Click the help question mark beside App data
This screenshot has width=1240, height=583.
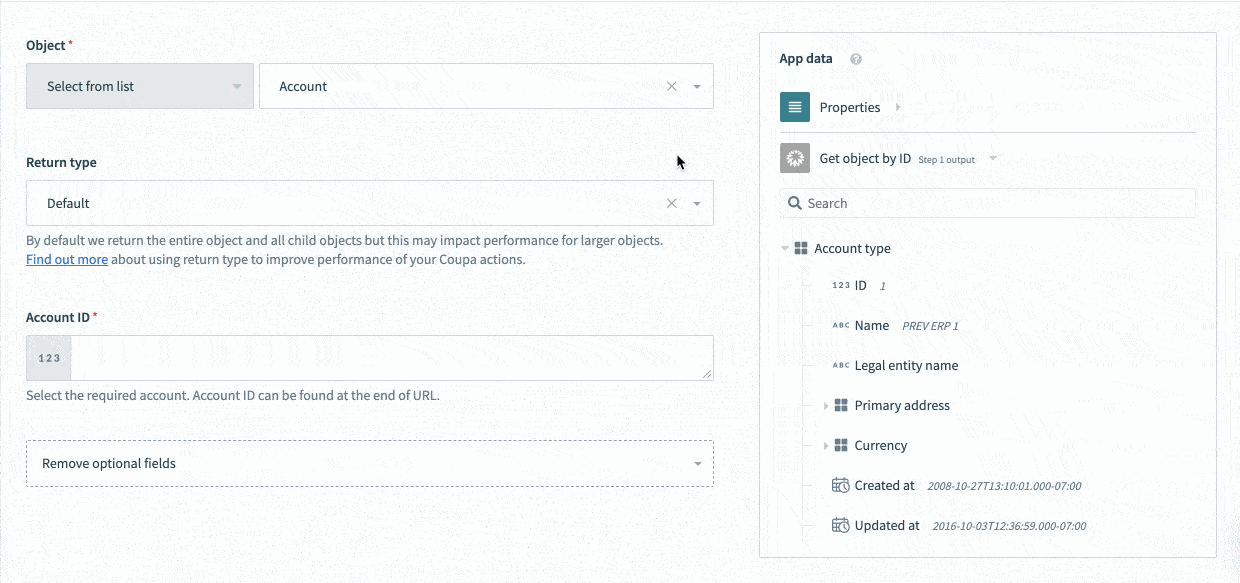coord(855,58)
